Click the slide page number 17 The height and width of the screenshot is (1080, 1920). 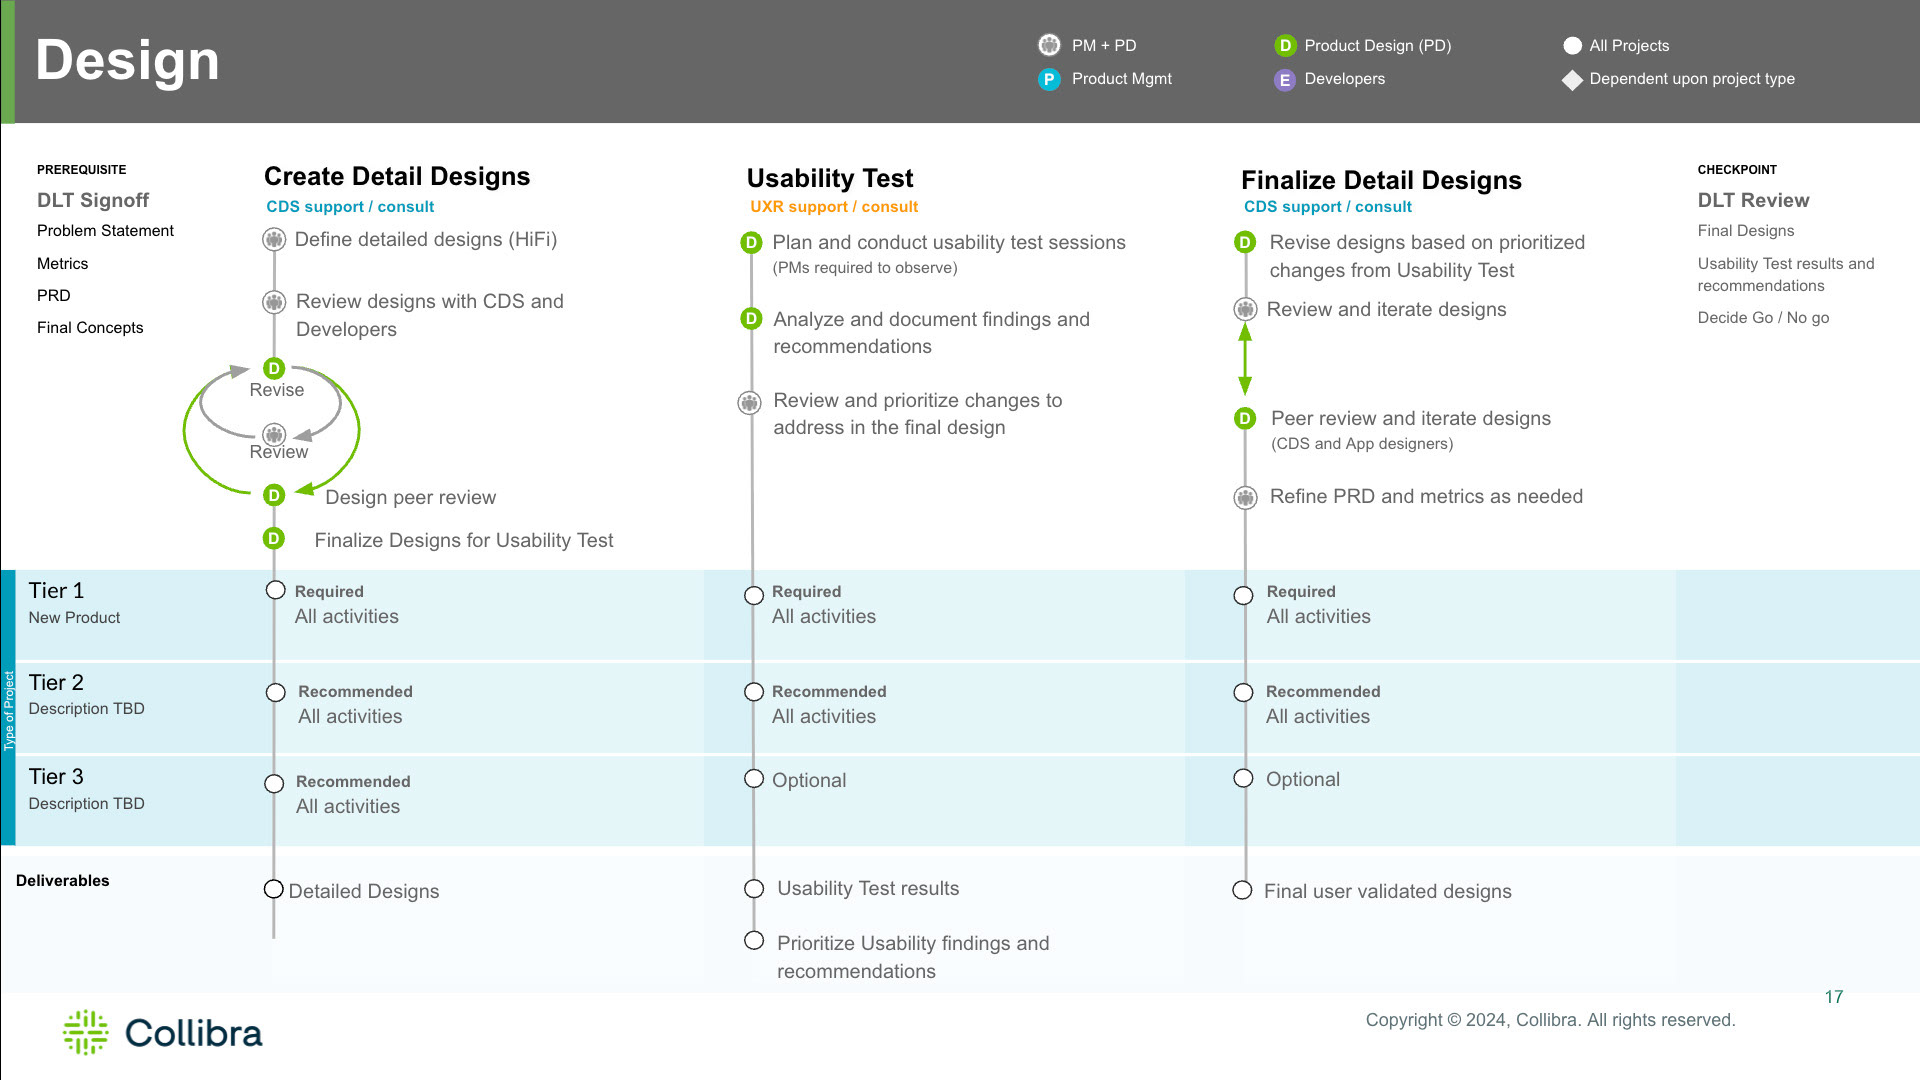tap(1834, 997)
